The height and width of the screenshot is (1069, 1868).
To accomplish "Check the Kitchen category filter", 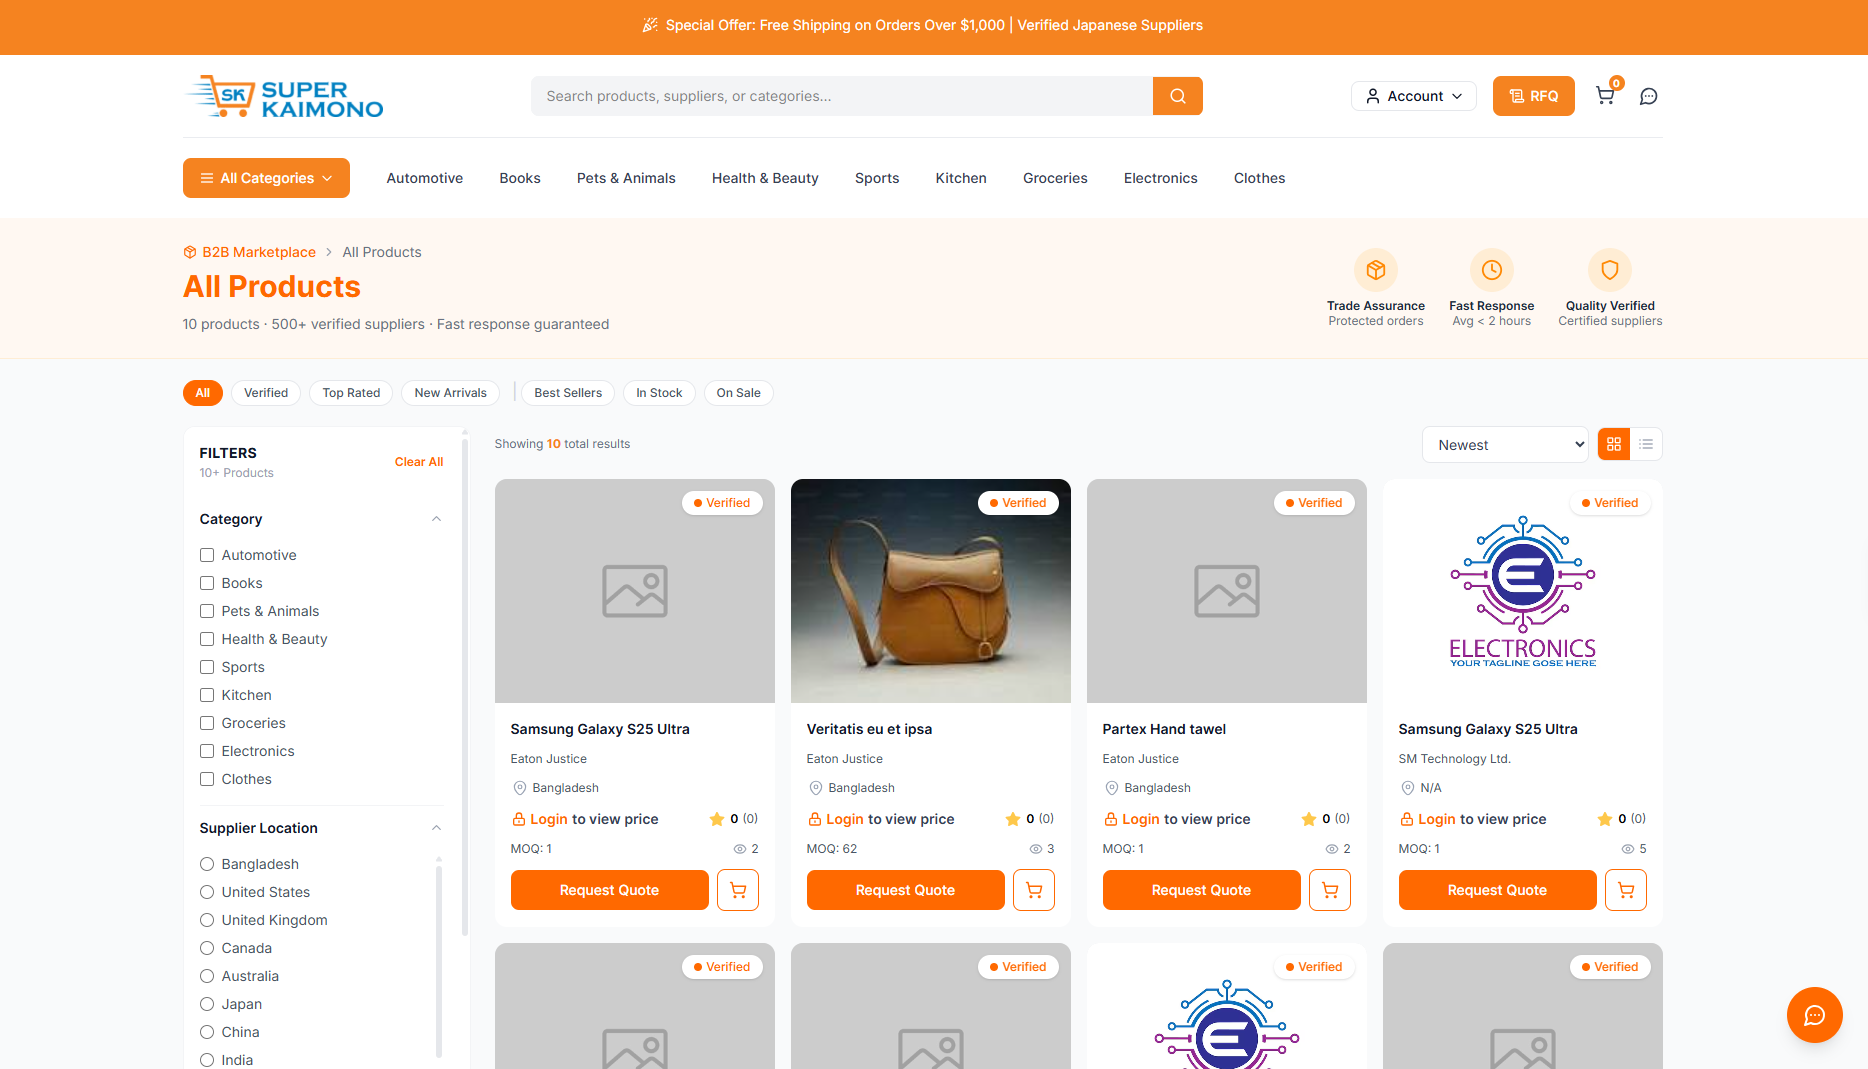I will (207, 695).
